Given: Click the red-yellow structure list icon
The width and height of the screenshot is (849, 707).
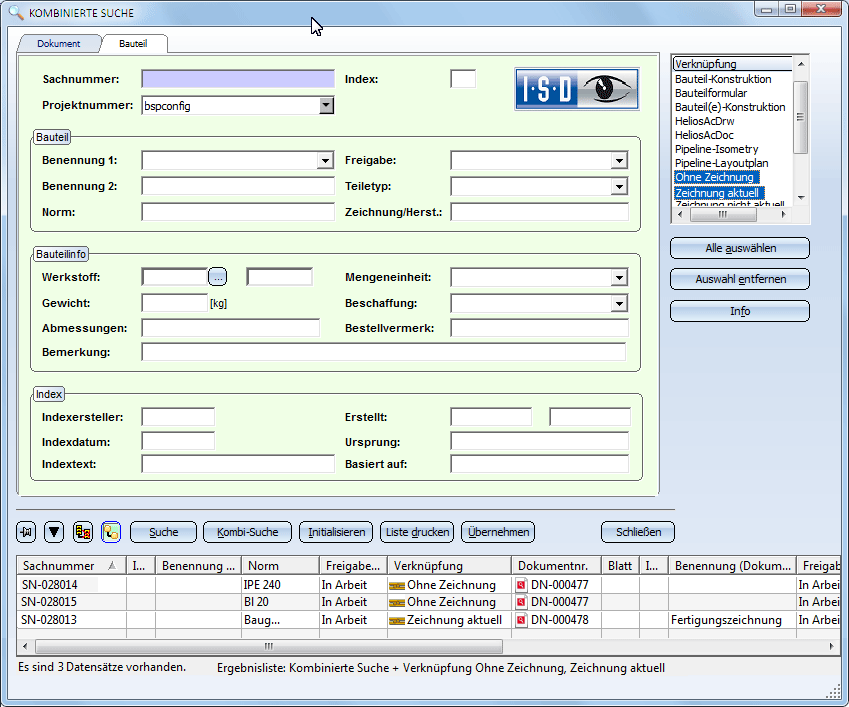Looking at the screenshot, I should pos(83,532).
